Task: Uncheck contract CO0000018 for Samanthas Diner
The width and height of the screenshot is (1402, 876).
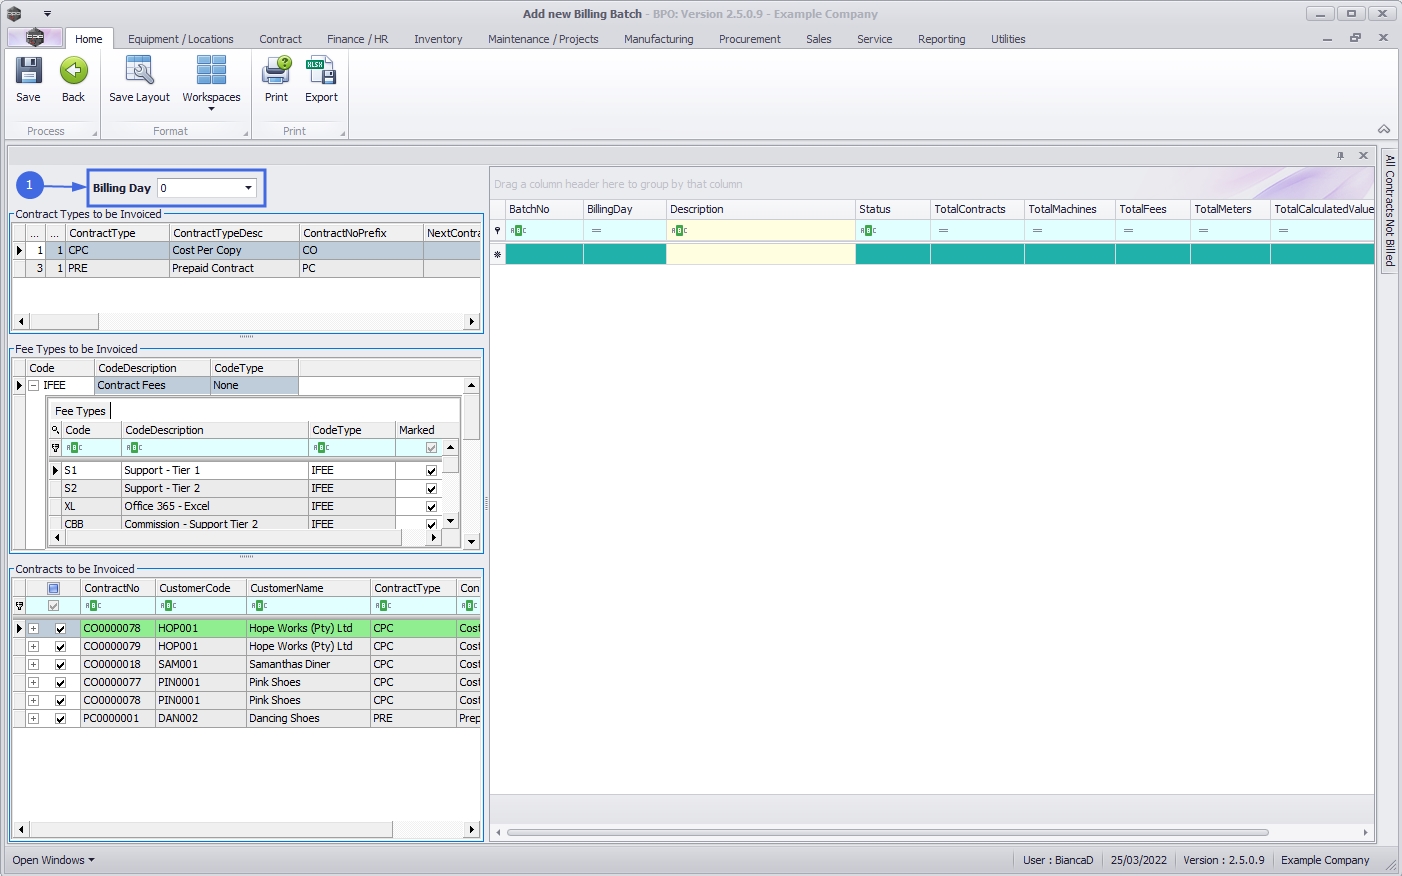Action: [60, 665]
